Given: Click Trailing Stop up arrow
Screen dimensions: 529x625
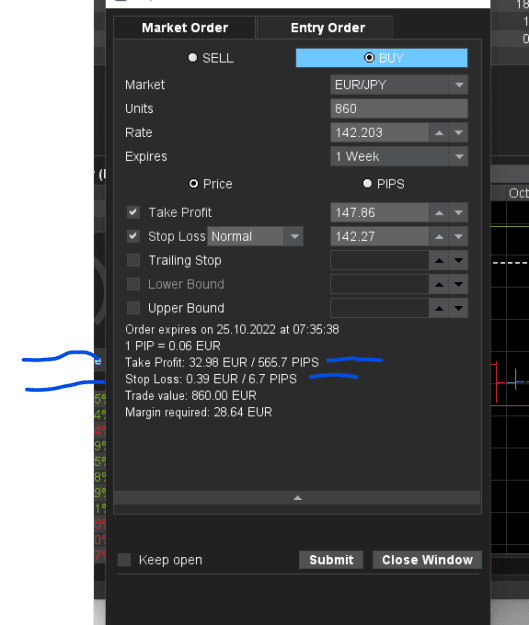Looking at the screenshot, I should pos(439,260).
